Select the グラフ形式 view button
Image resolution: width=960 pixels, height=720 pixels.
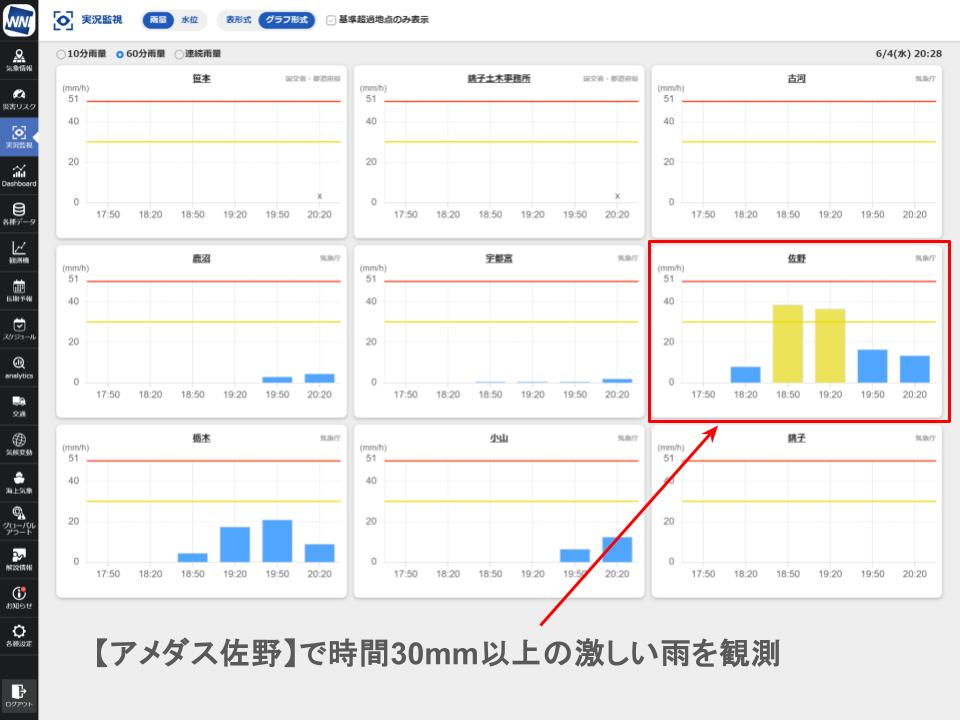click(x=286, y=20)
